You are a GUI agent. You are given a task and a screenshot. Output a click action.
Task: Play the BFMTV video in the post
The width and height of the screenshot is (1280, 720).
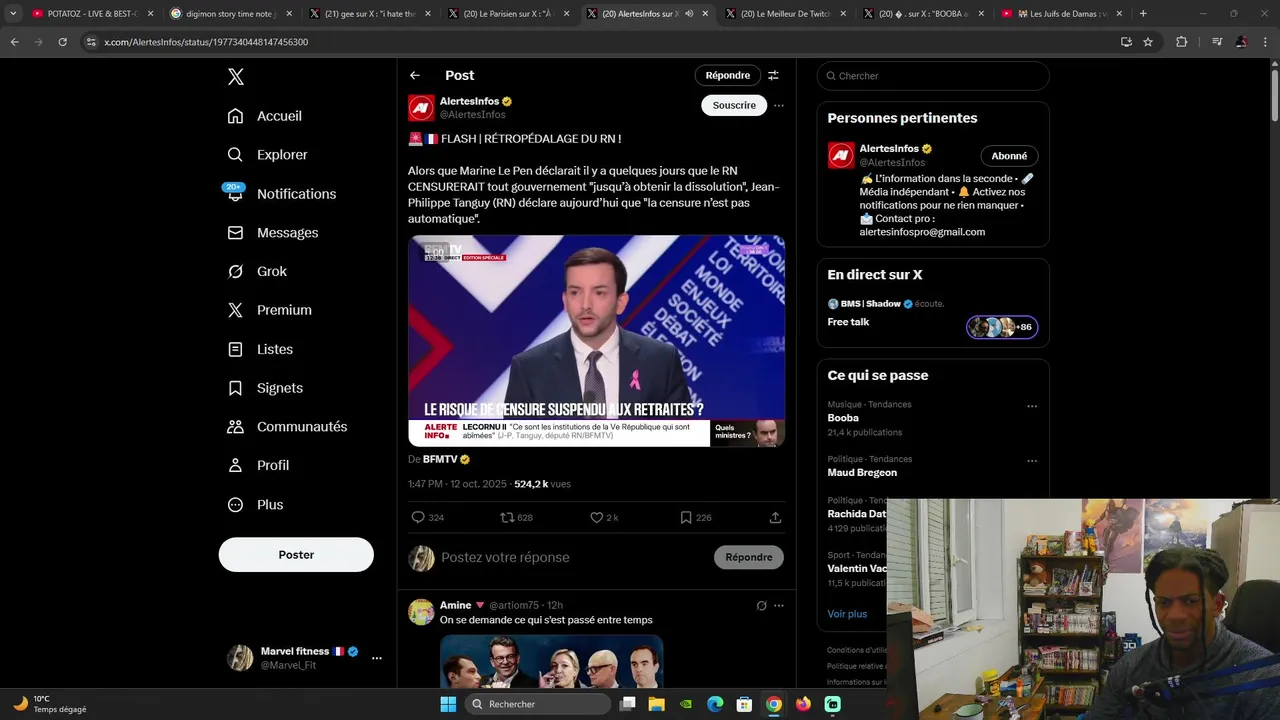(x=596, y=341)
